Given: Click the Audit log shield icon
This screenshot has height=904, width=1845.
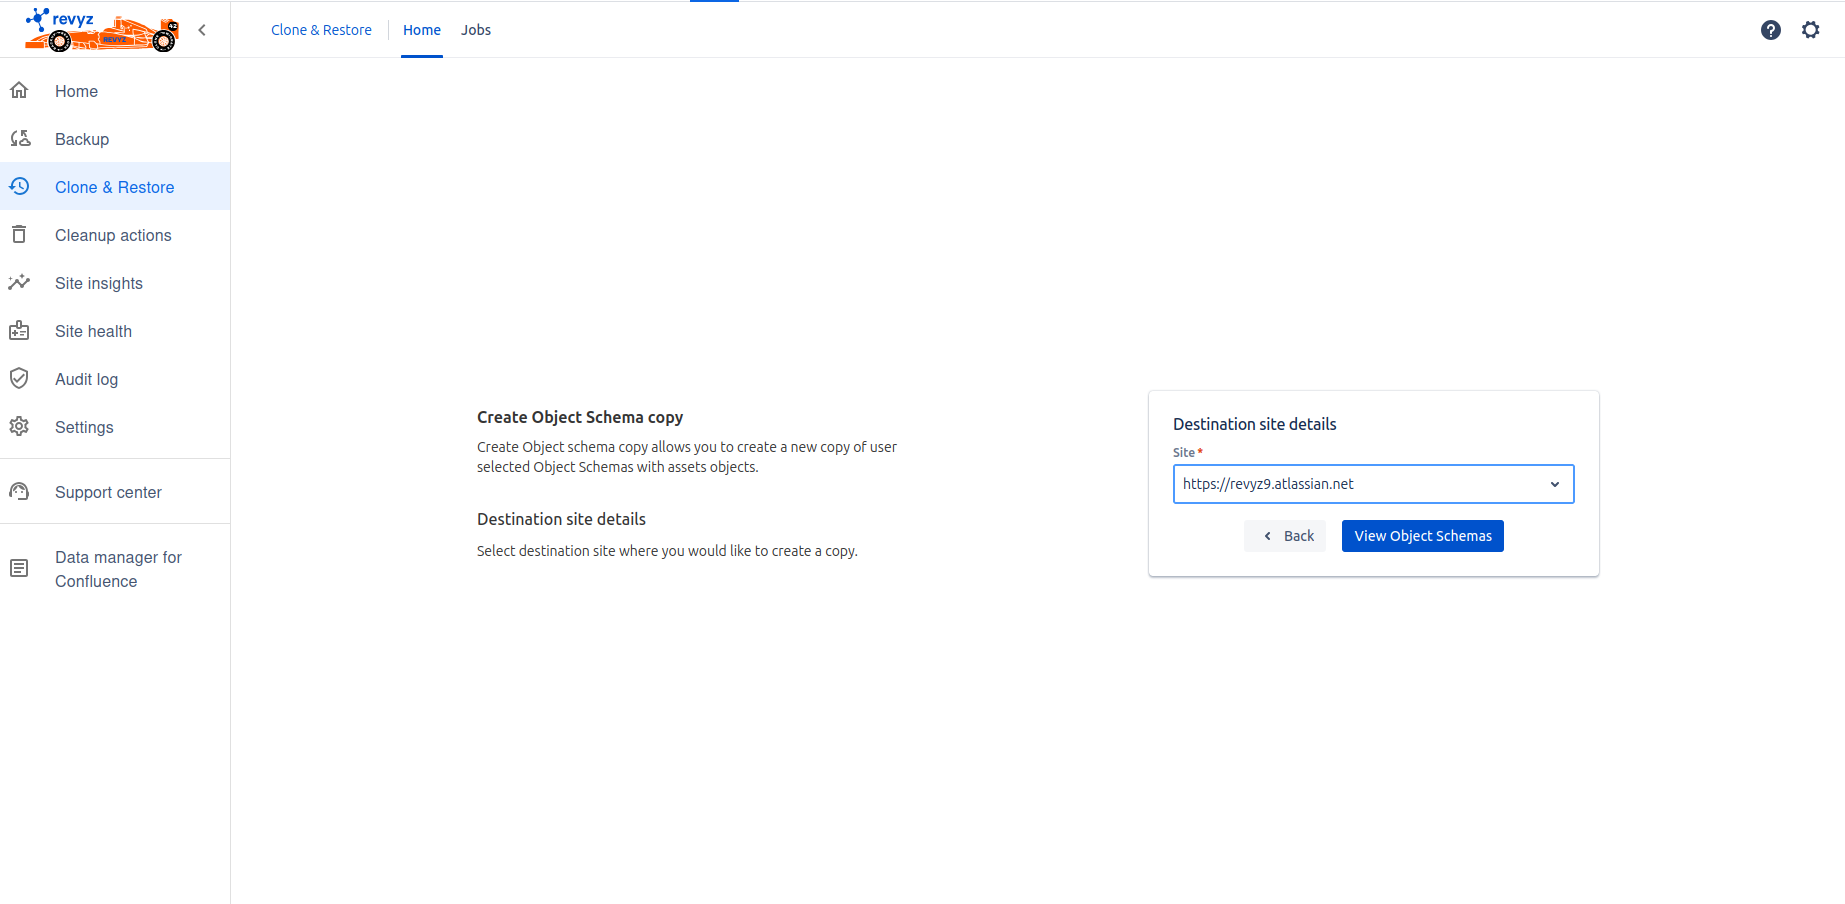Looking at the screenshot, I should [x=19, y=378].
